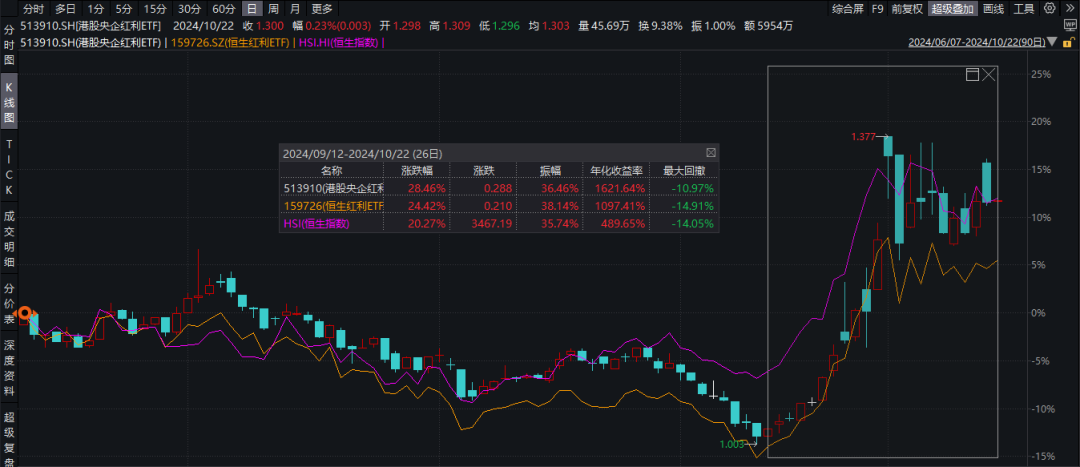Image resolution: width=1080 pixels, height=467 pixels.
Task: Close the selected range box
Action: pyautogui.click(x=989, y=75)
